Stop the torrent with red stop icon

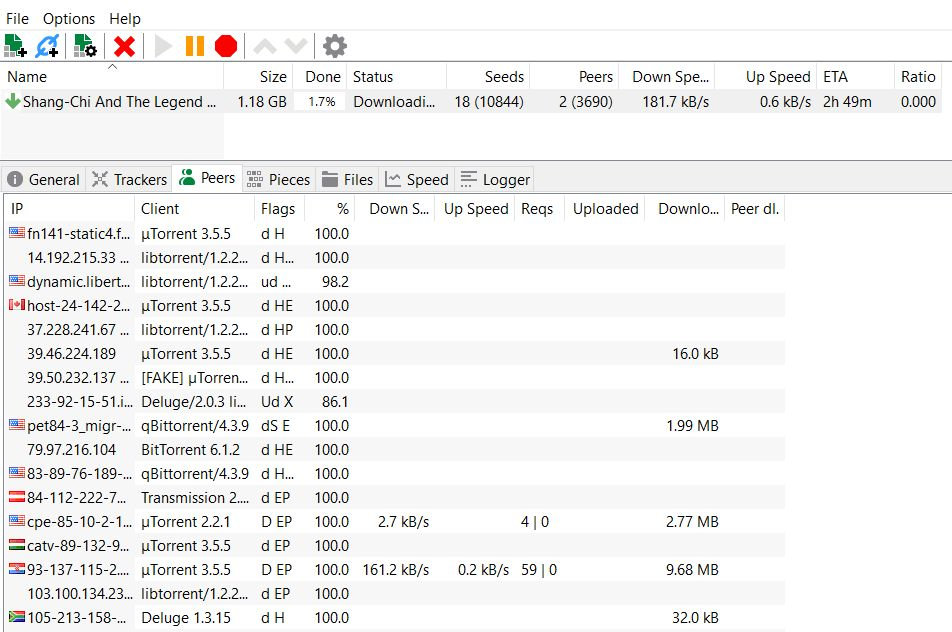point(226,46)
